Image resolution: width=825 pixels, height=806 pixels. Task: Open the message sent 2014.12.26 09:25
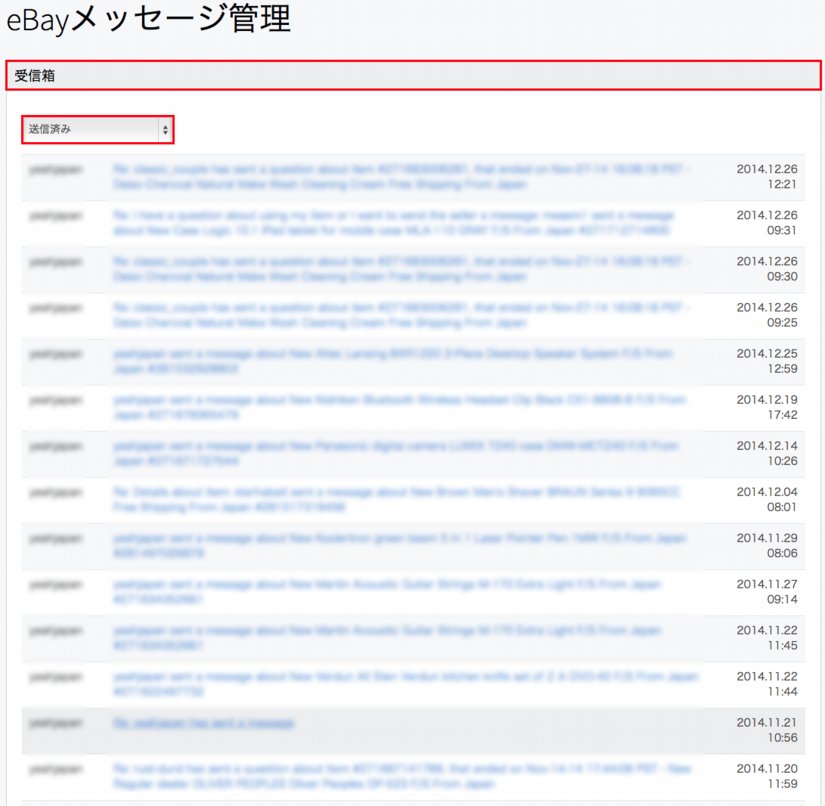pos(400,315)
